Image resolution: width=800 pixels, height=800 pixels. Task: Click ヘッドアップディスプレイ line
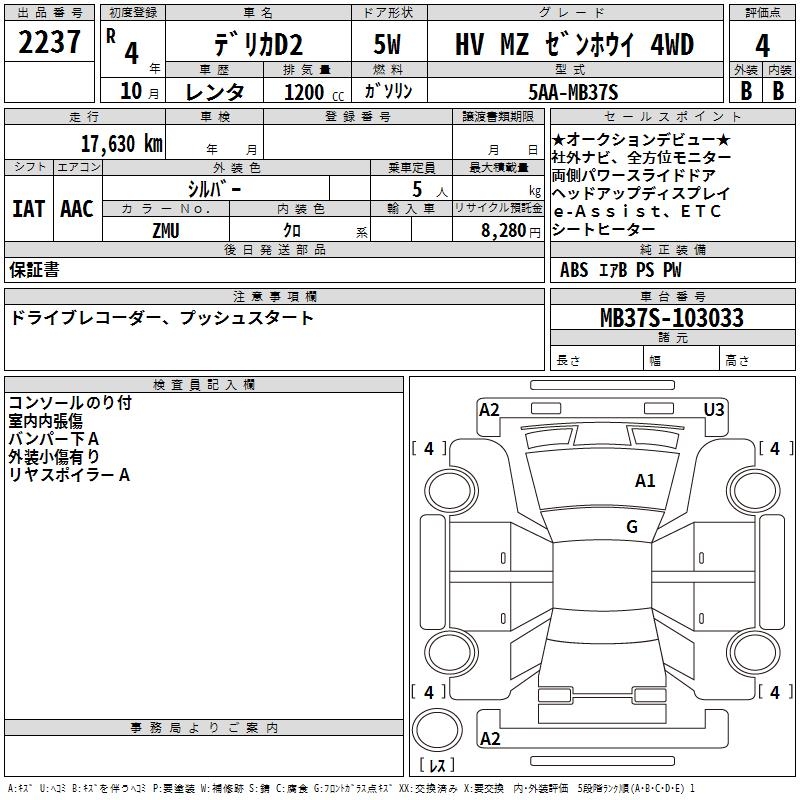point(641,193)
